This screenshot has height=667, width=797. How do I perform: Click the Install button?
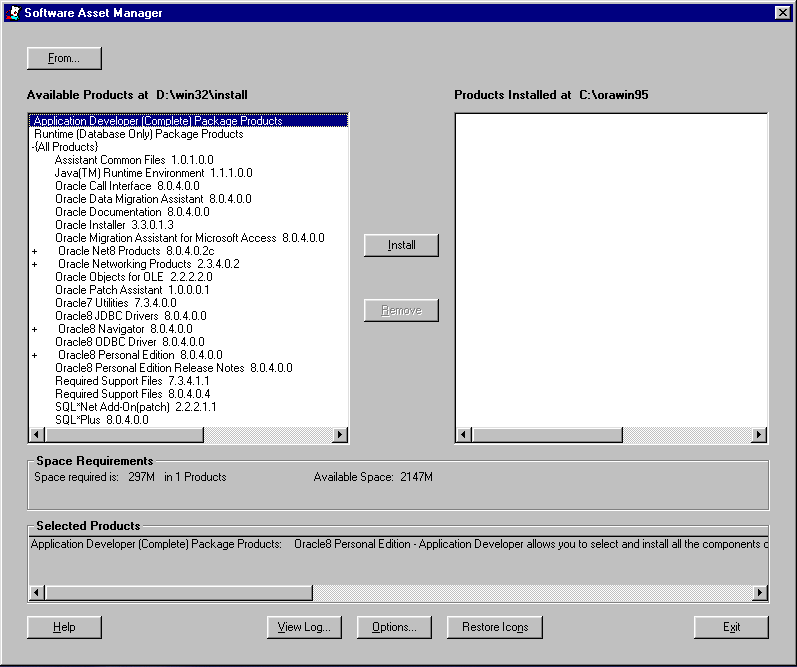tap(401, 245)
